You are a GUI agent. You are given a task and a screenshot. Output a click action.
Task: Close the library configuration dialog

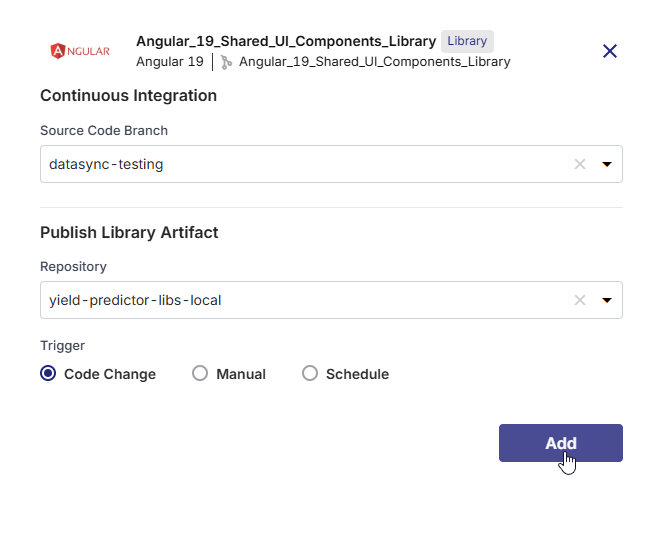[610, 51]
